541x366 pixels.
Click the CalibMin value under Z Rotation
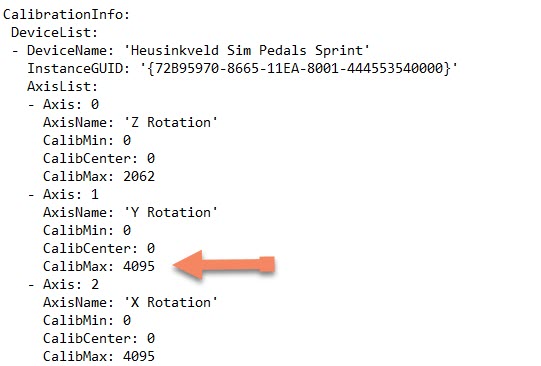127,140
